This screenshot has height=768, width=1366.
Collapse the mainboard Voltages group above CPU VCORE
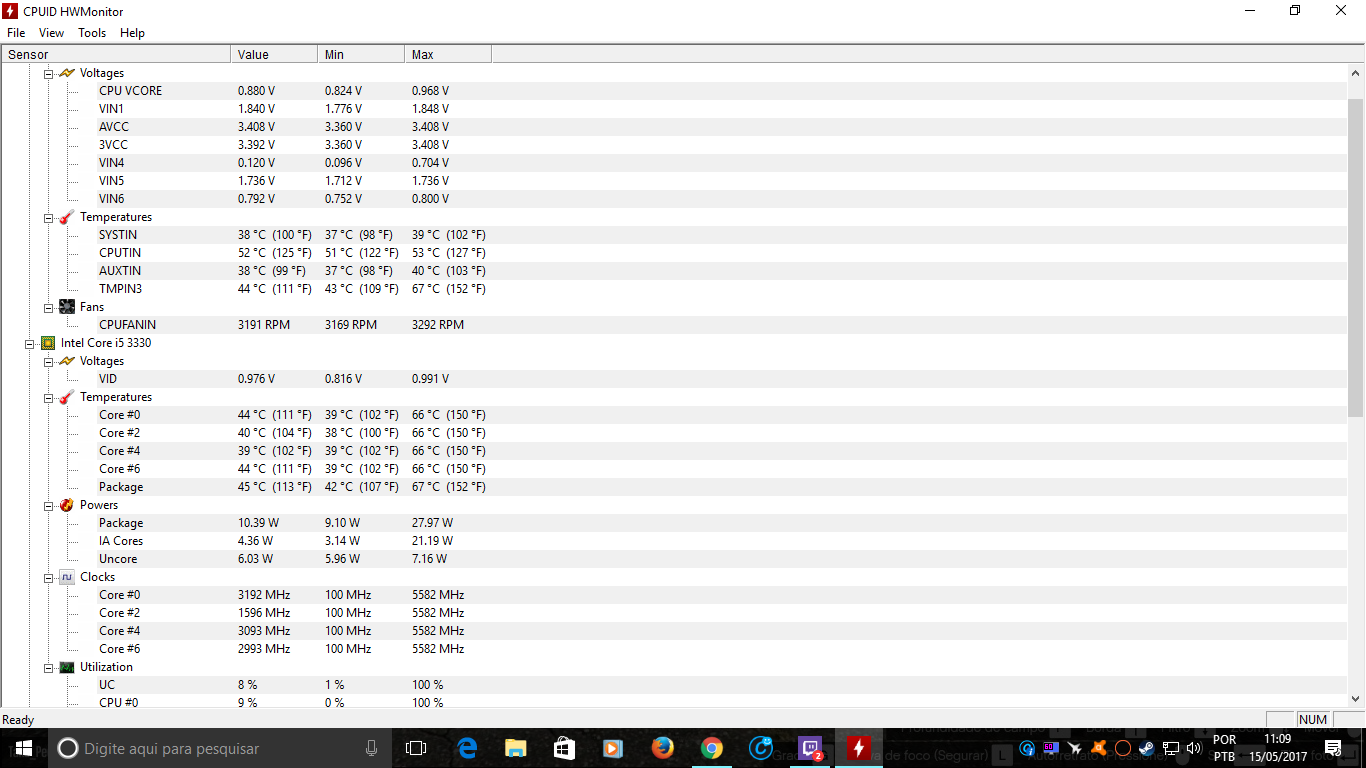(x=48, y=73)
